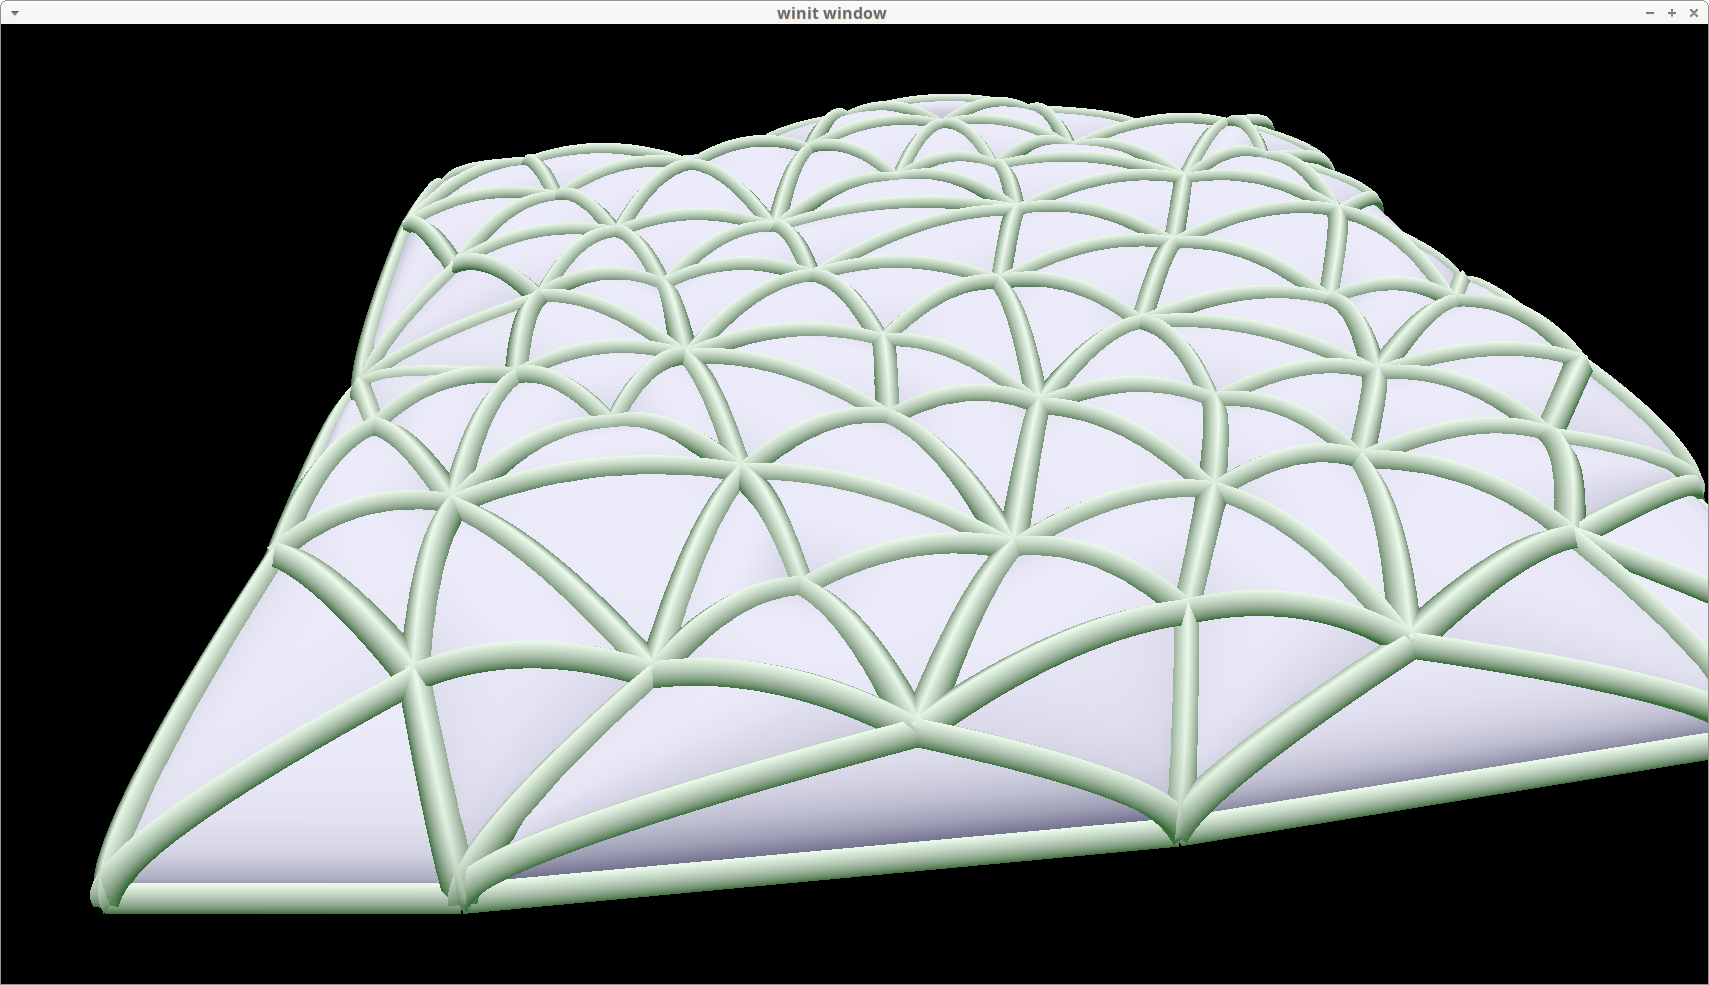This screenshot has width=1709, height=985.
Task: Click the straight green rib on mesh's left edge
Action: pyautogui.click(x=230, y=640)
